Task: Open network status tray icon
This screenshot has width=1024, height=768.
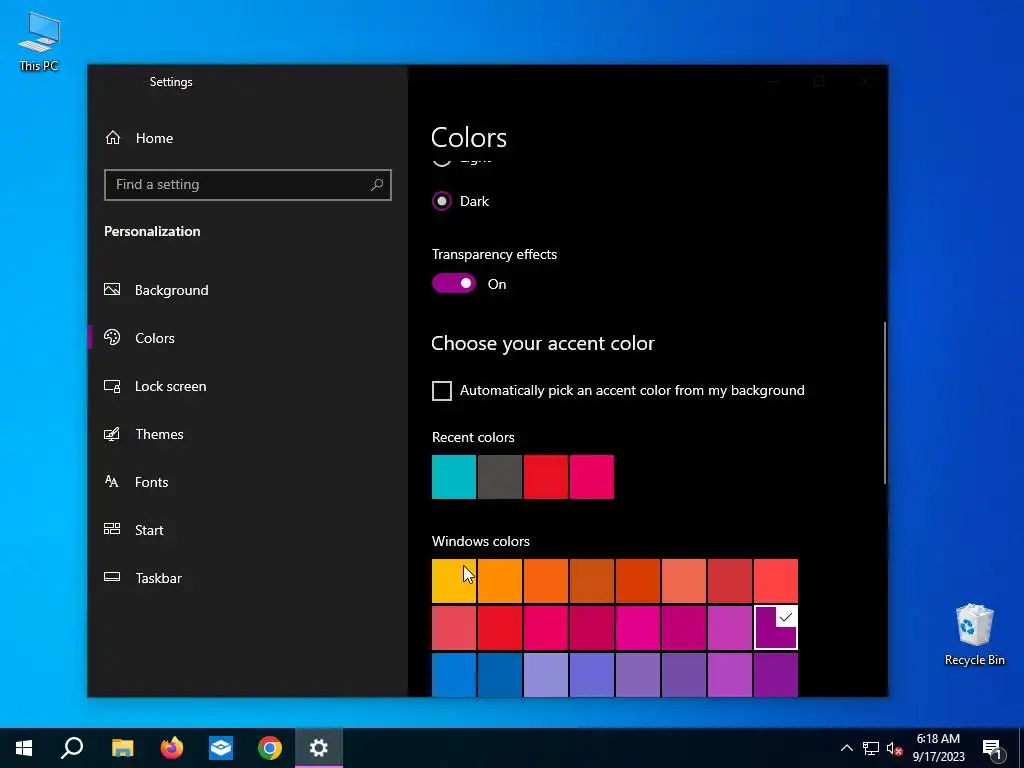Action: (x=871, y=748)
